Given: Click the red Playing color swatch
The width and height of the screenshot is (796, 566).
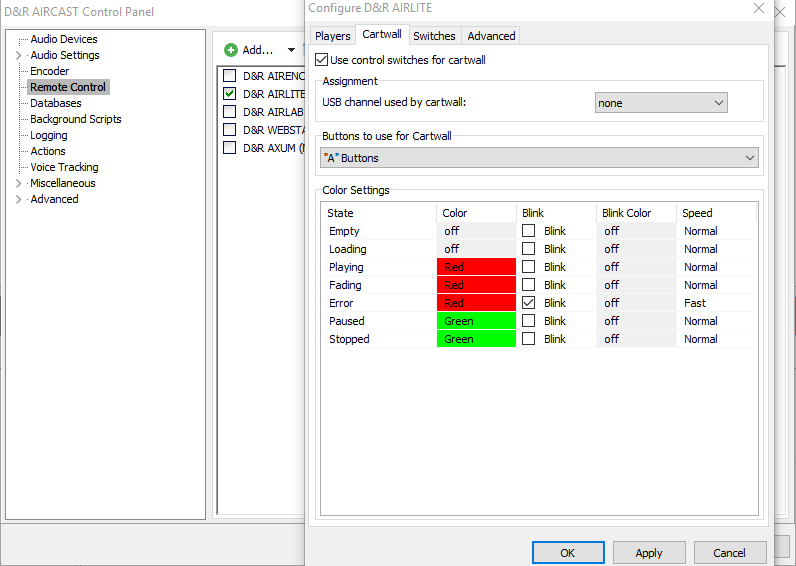Looking at the screenshot, I should coord(476,267).
